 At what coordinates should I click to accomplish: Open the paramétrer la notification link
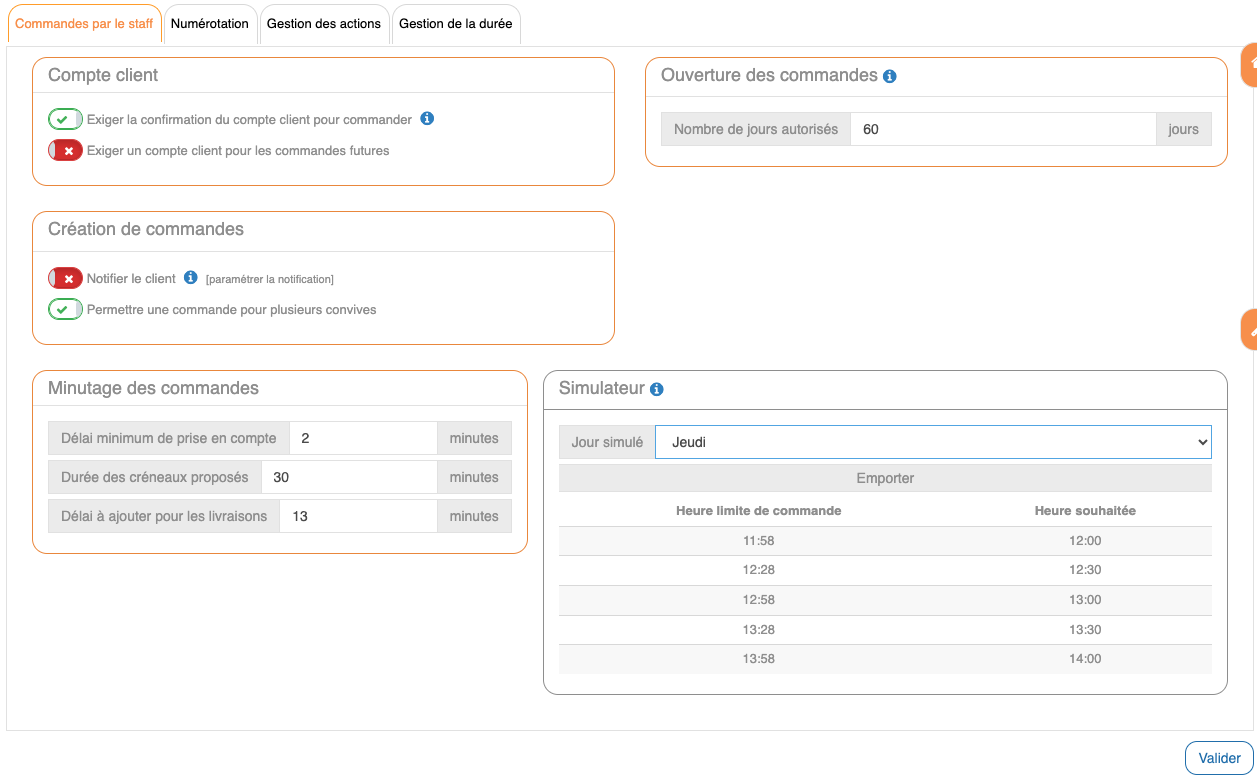coord(270,280)
